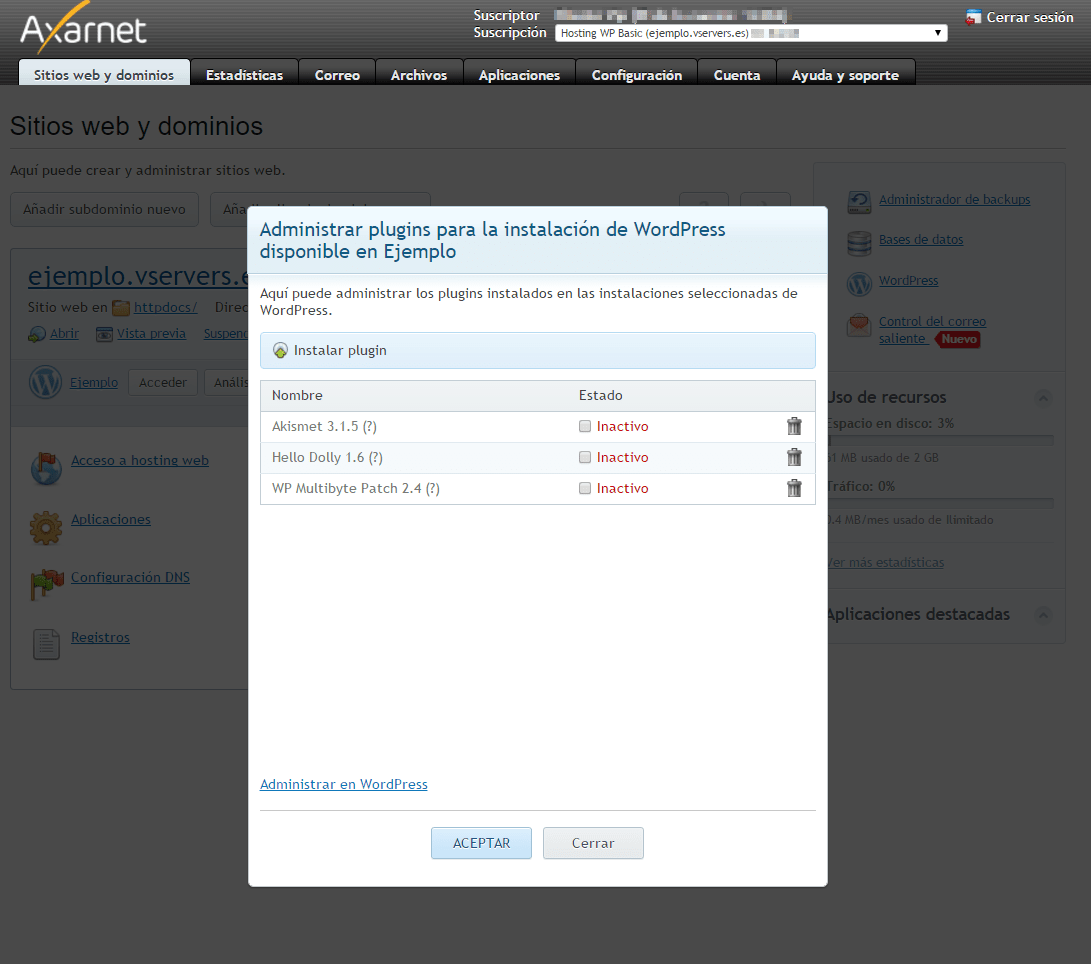
Task: Click the Registros document icon
Action: click(x=46, y=644)
